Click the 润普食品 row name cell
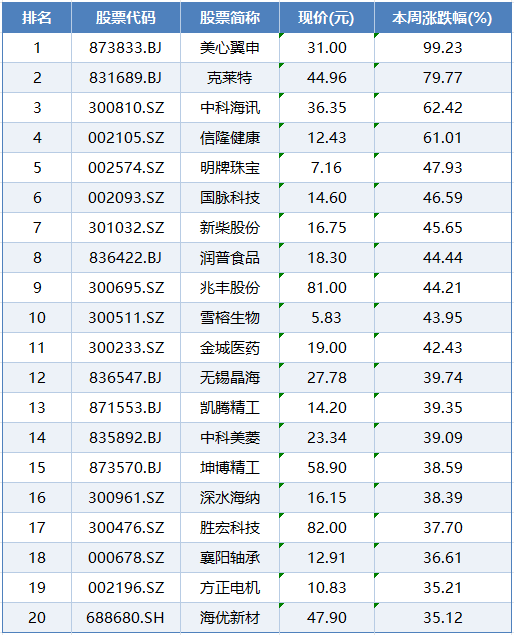This screenshot has height=635, width=514. pos(230,258)
